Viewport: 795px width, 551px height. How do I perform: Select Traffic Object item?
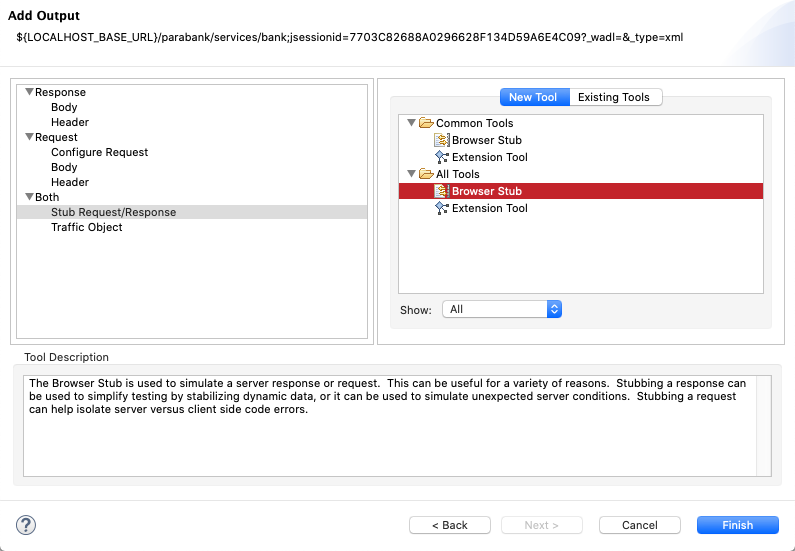point(87,227)
